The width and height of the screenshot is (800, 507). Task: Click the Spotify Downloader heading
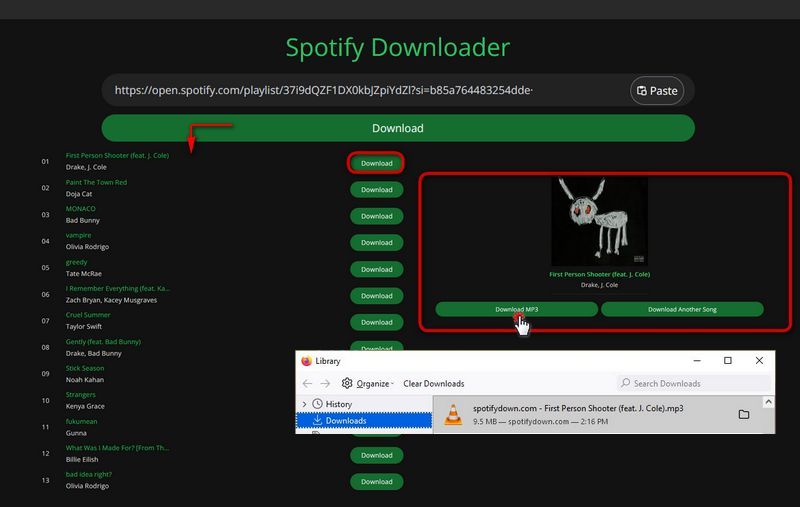click(398, 48)
